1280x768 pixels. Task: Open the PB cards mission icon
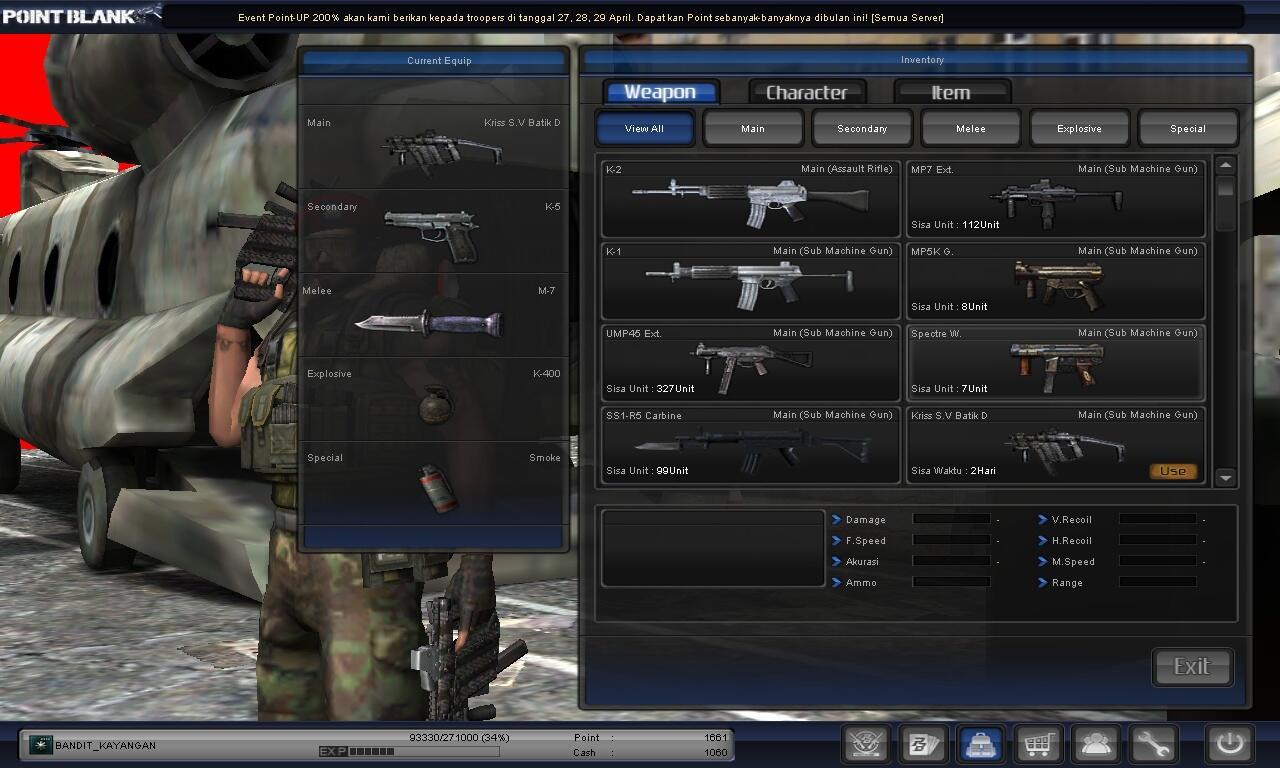click(x=924, y=744)
